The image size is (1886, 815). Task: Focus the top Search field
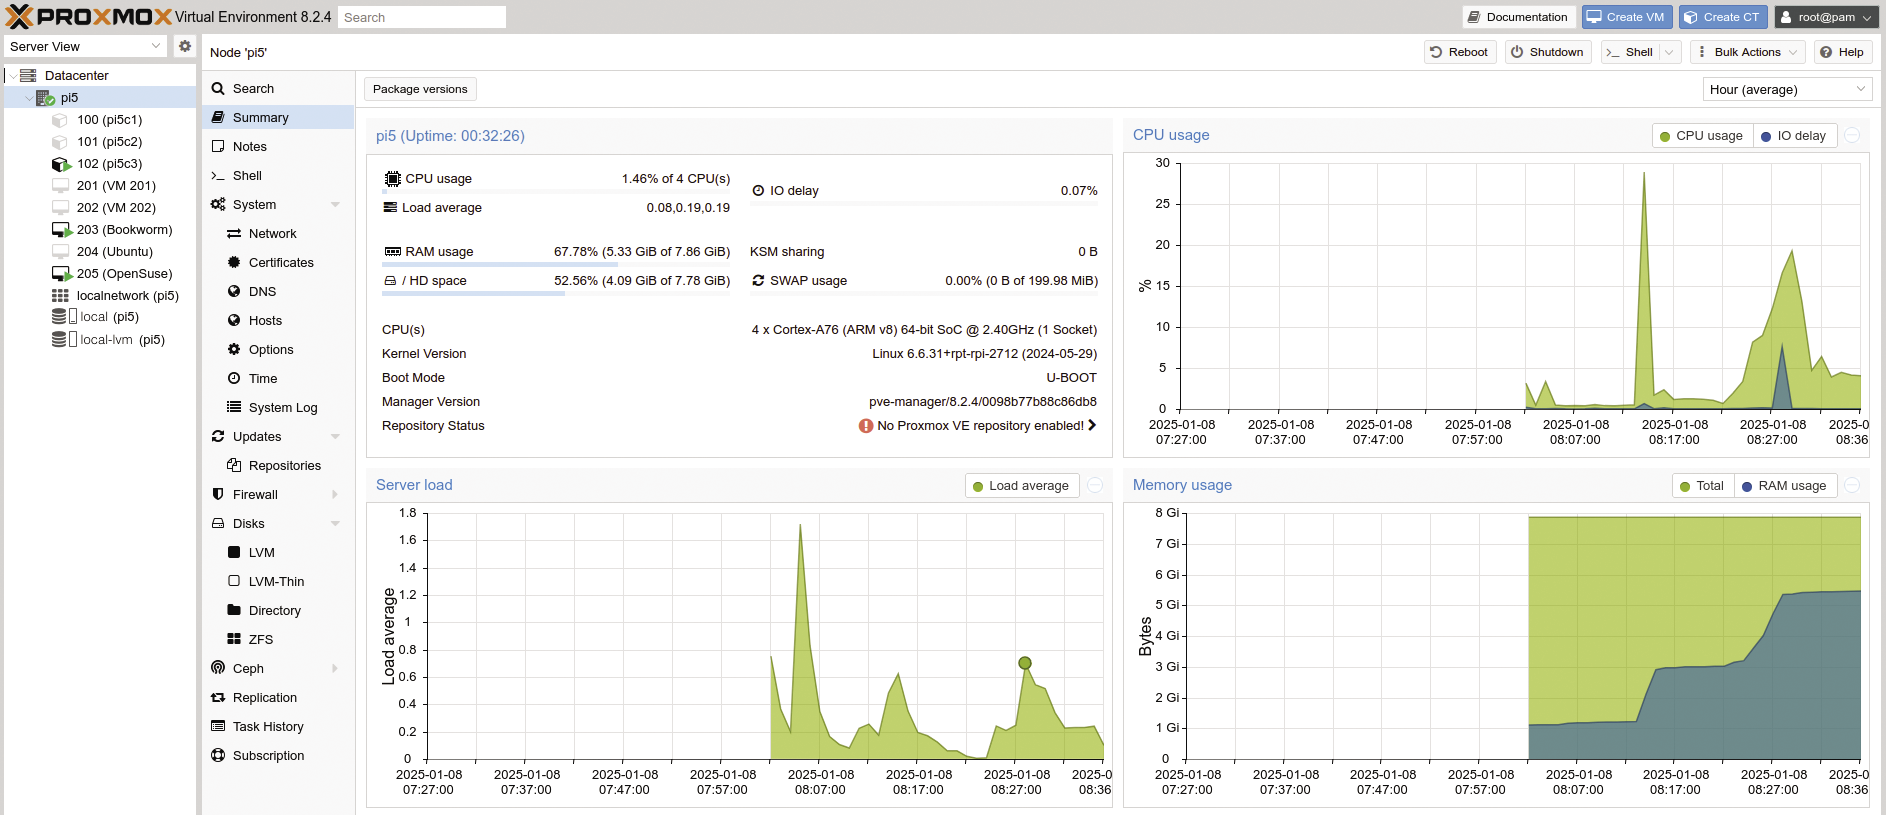tap(422, 17)
